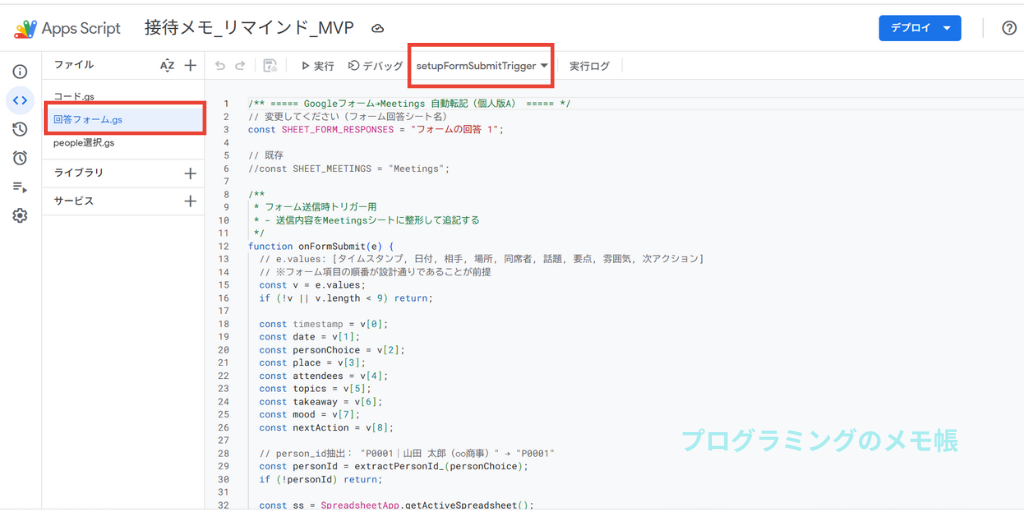Sort files with the AZ icon
1024x512 pixels.
click(167, 66)
